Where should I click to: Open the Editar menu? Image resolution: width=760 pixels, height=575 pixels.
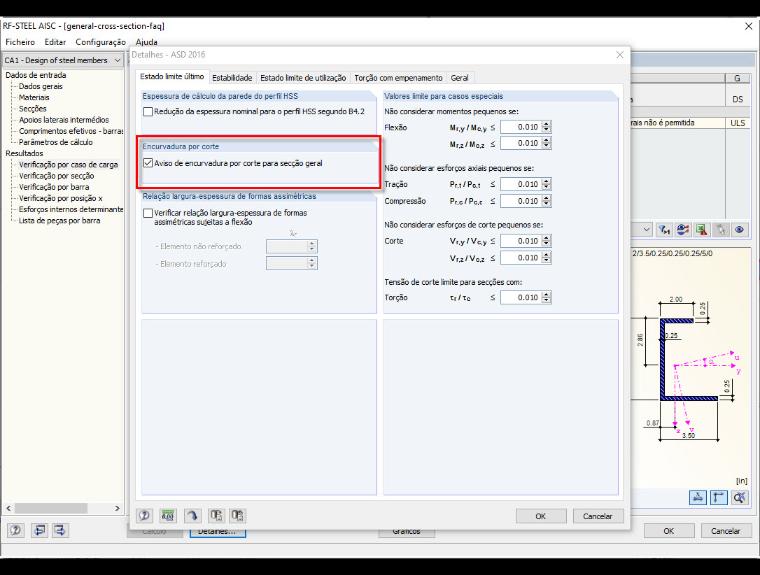click(x=55, y=42)
